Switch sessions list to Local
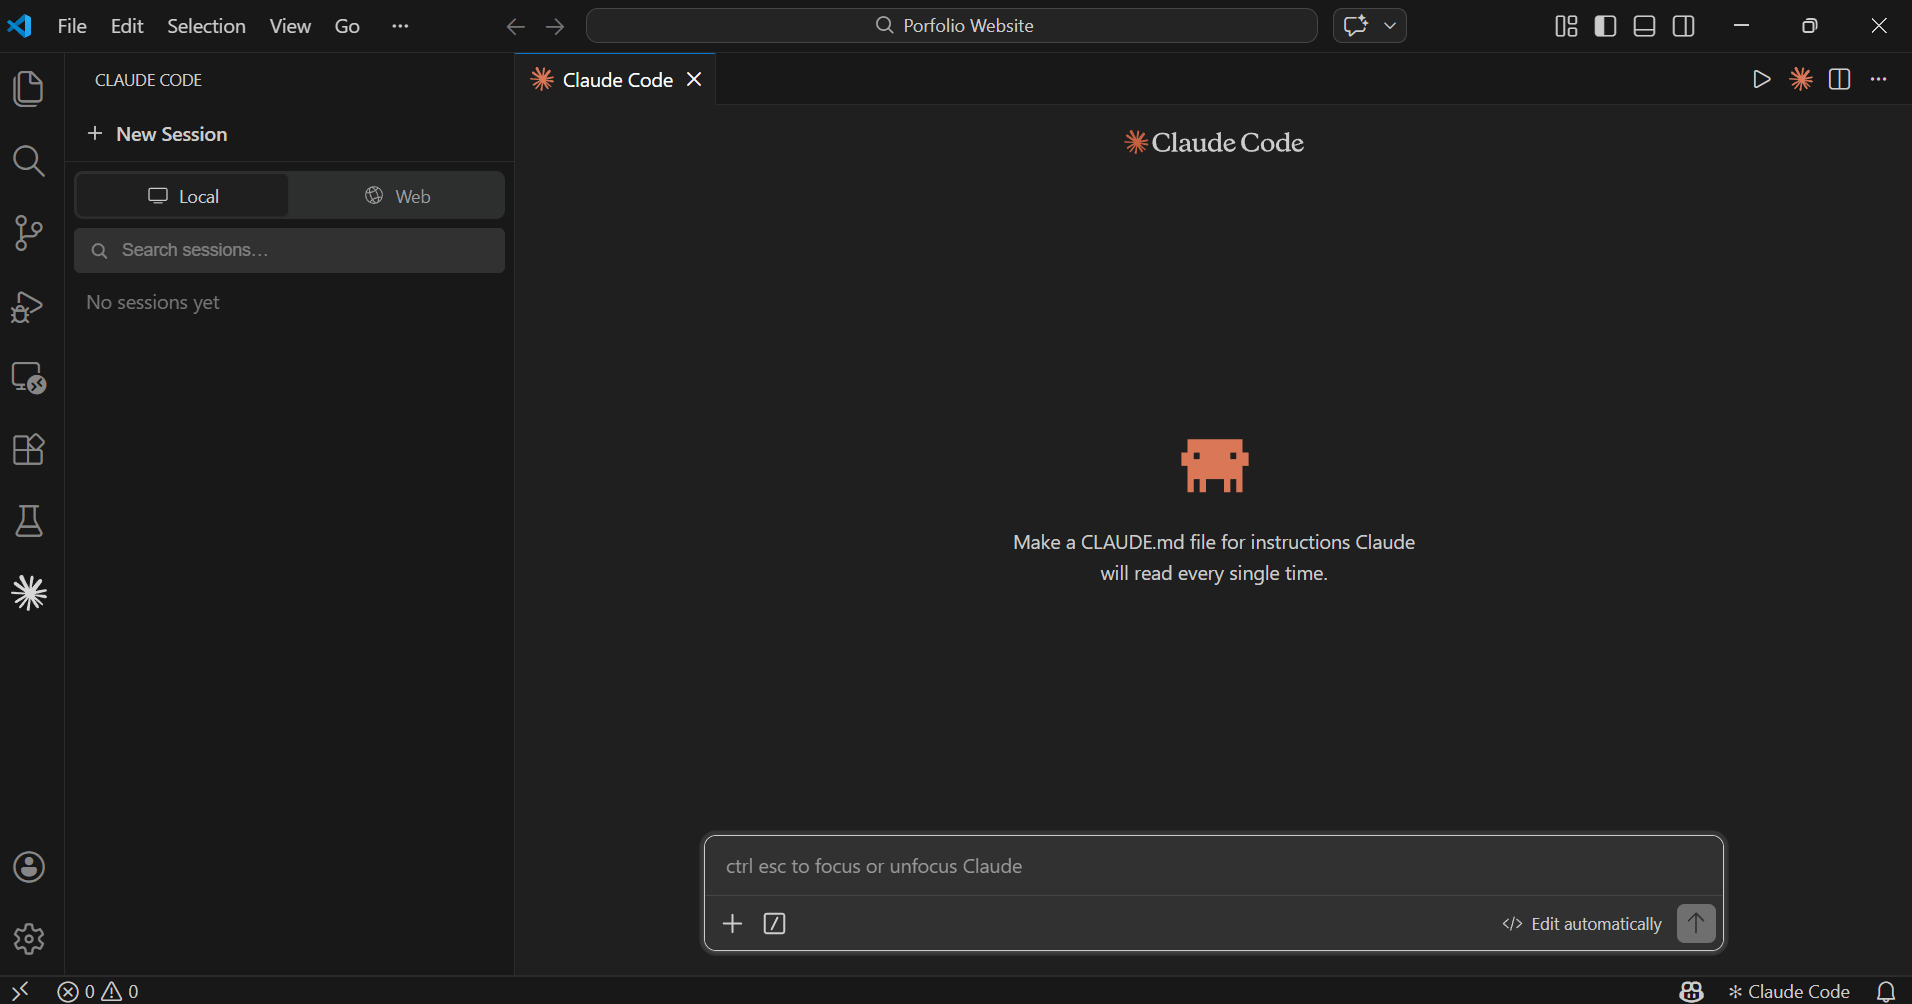The height and width of the screenshot is (1004, 1912). pos(183,196)
